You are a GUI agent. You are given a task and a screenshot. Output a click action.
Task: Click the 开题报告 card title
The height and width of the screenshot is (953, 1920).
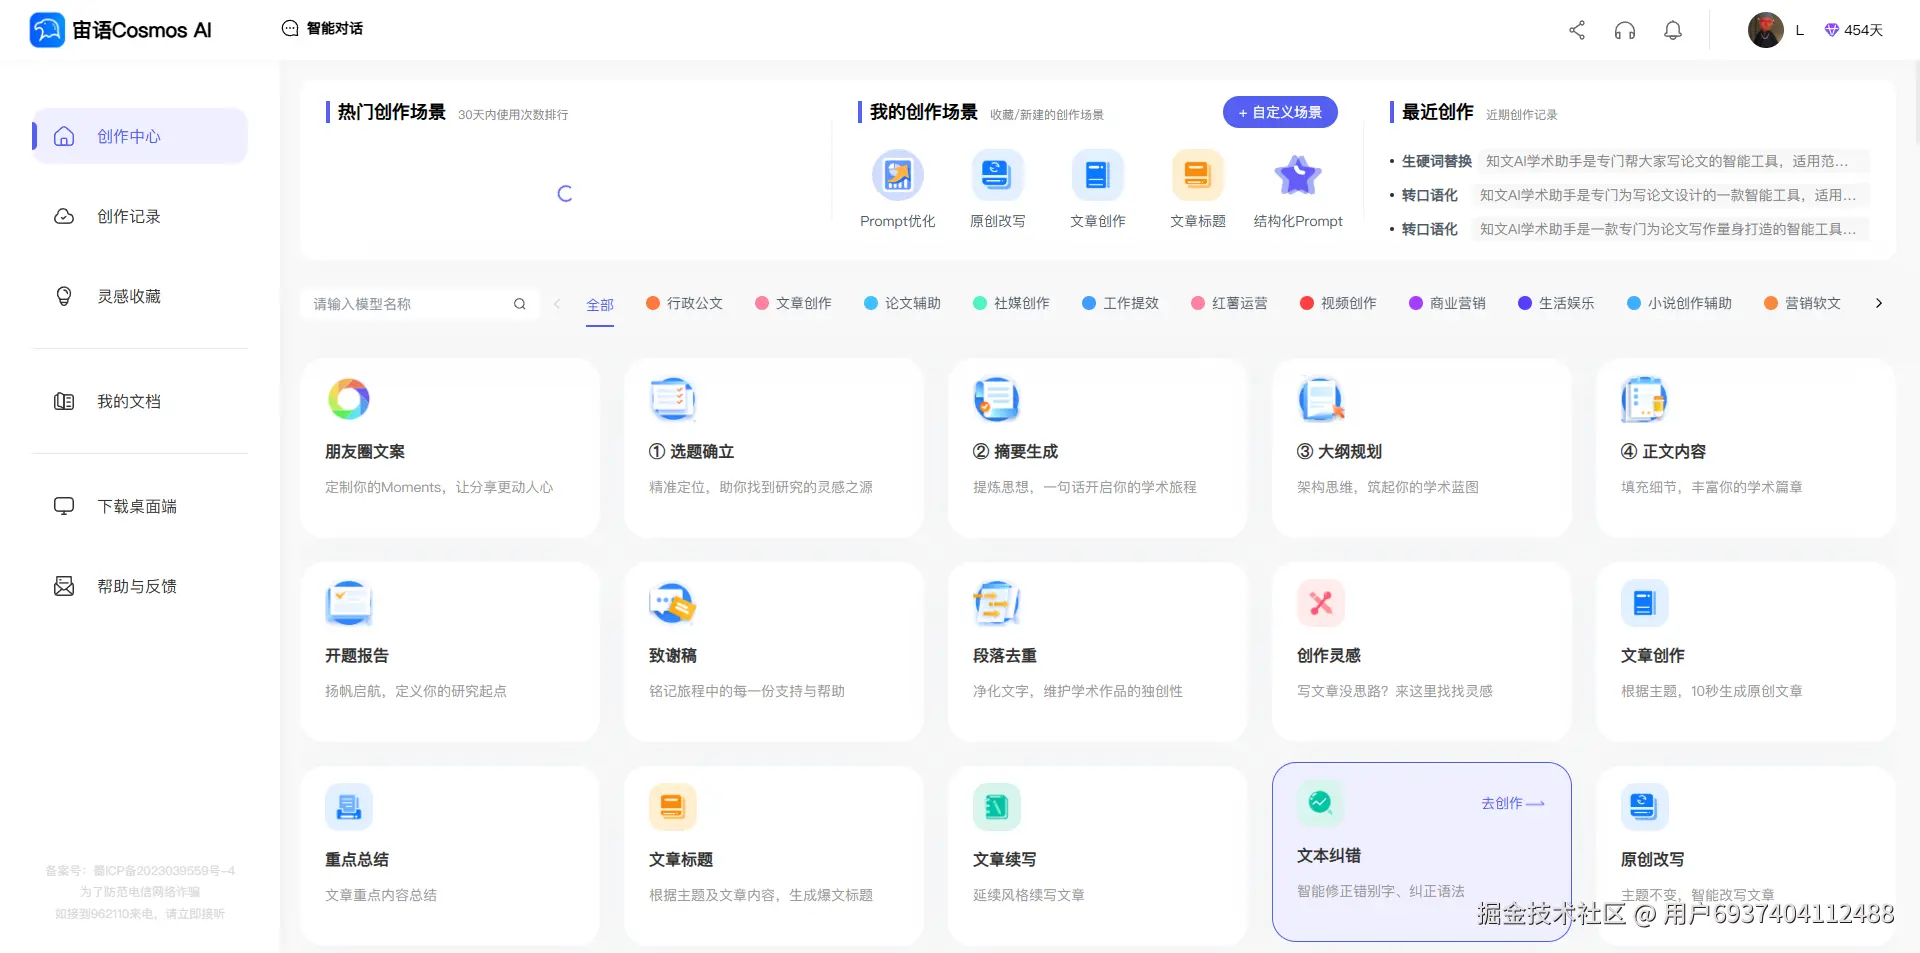[357, 656]
